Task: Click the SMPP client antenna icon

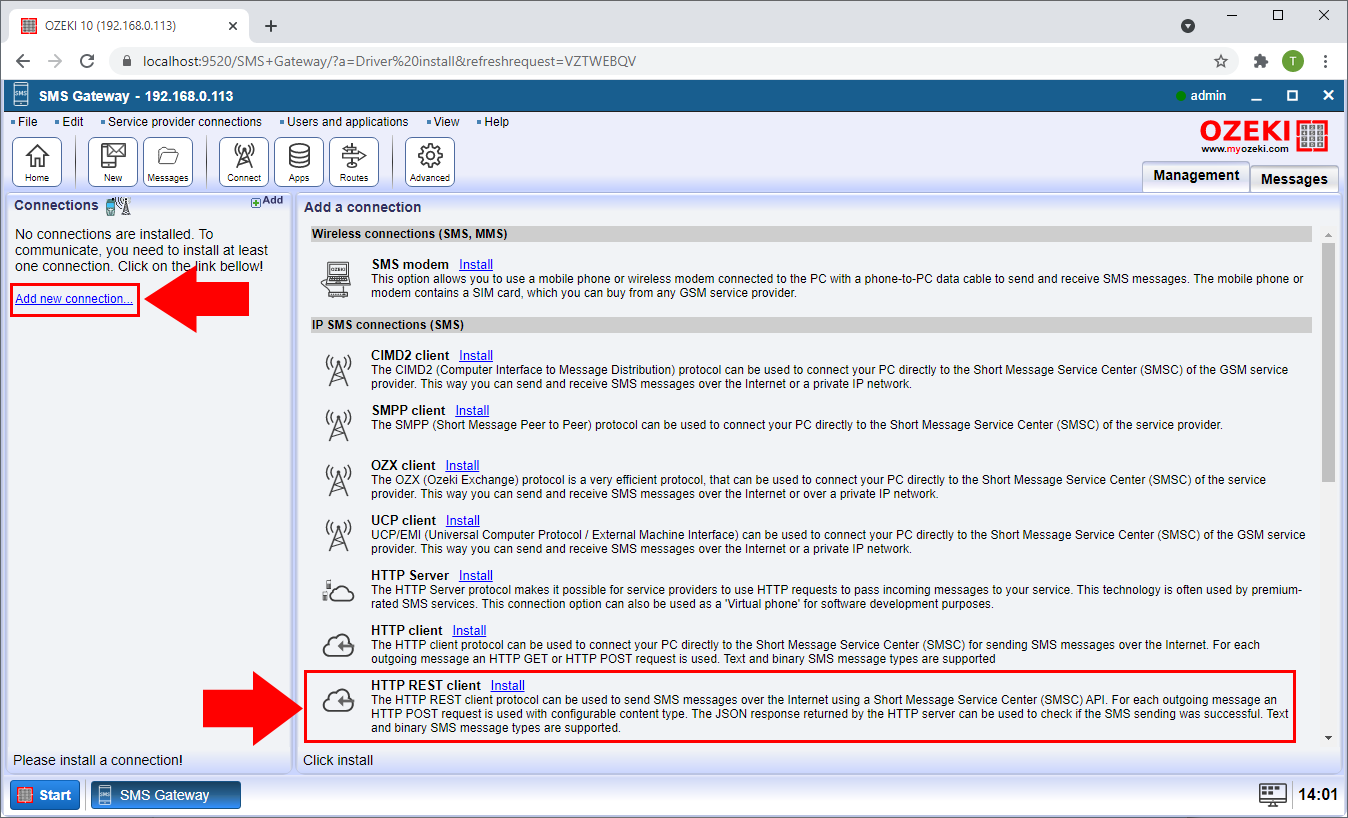Action: pyautogui.click(x=339, y=425)
